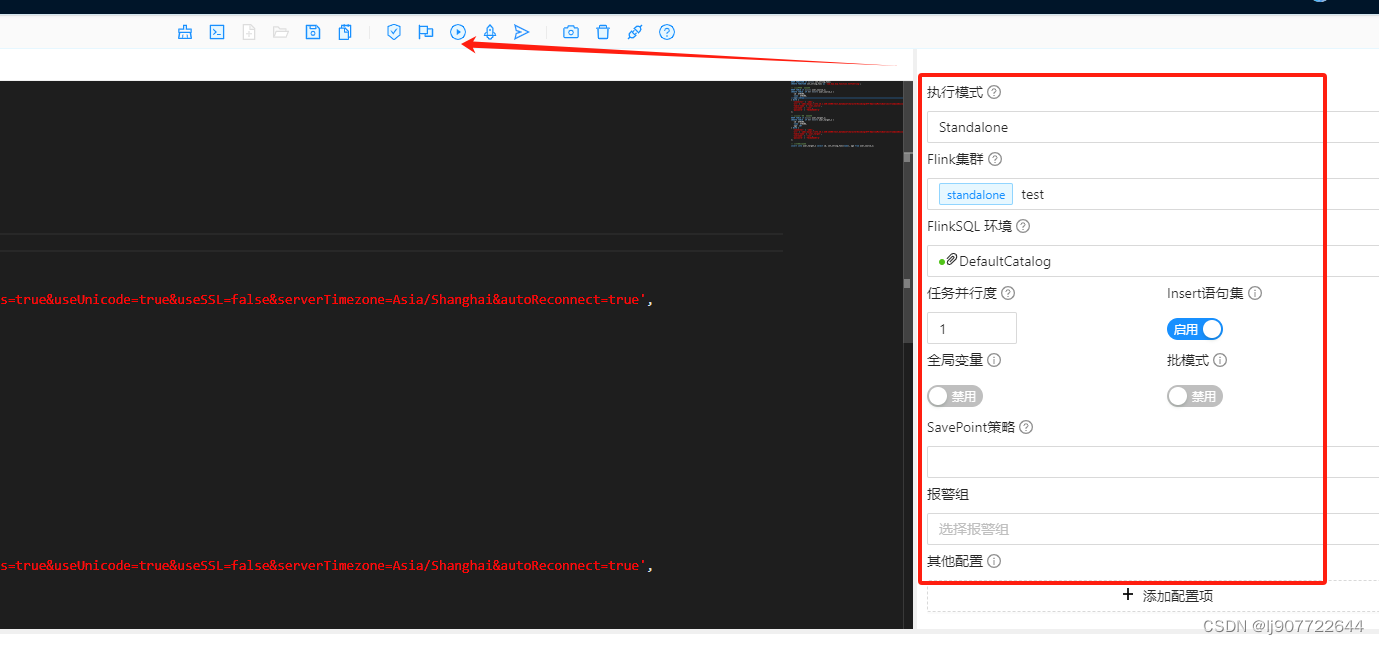The image size is (1379, 645).
Task: Check SQL syntax with the shield icon
Action: pos(394,32)
